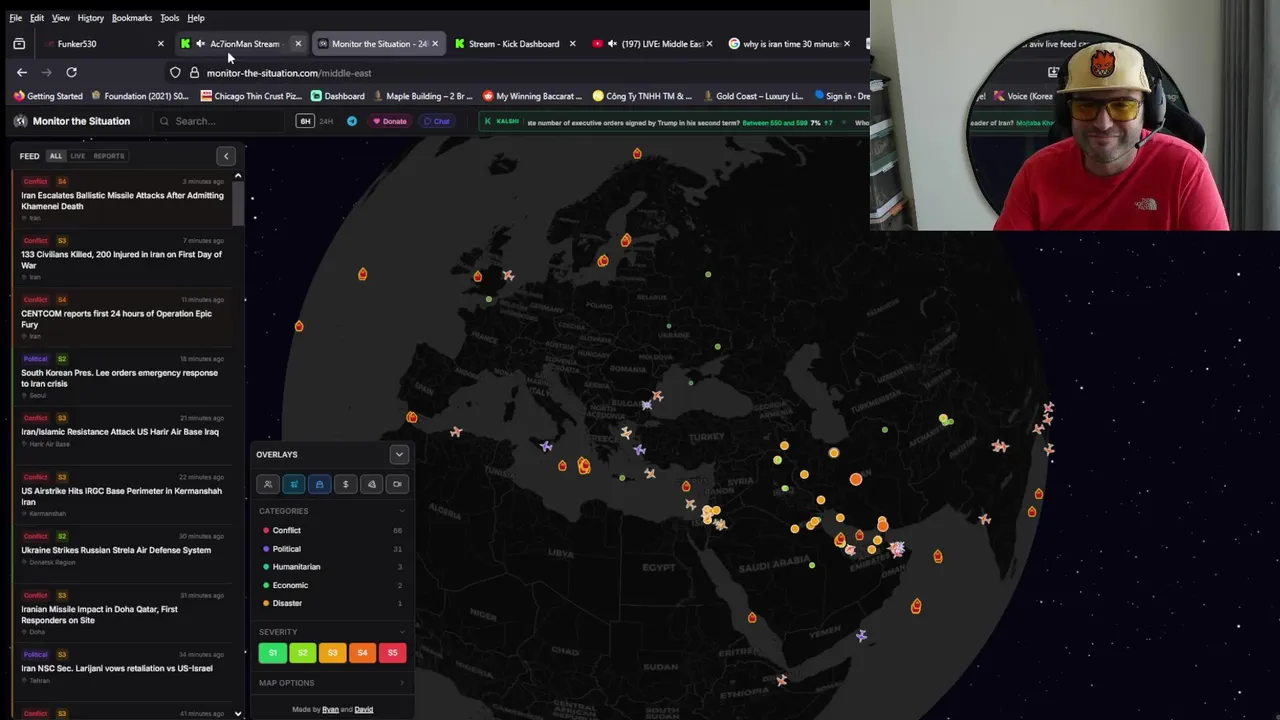Filter by S4 orange severity swatch
Viewport: 1280px width, 720px height.
[362, 653]
